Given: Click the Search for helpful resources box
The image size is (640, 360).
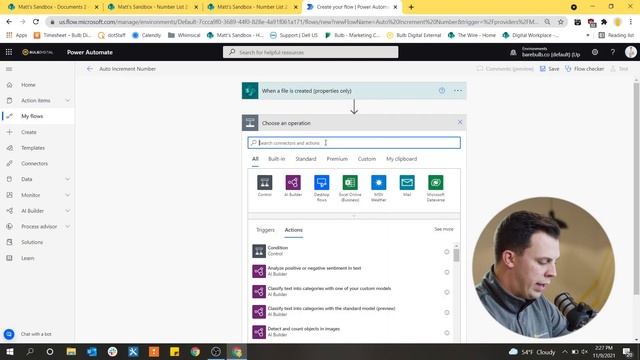Looking at the screenshot, I should click(311, 52).
